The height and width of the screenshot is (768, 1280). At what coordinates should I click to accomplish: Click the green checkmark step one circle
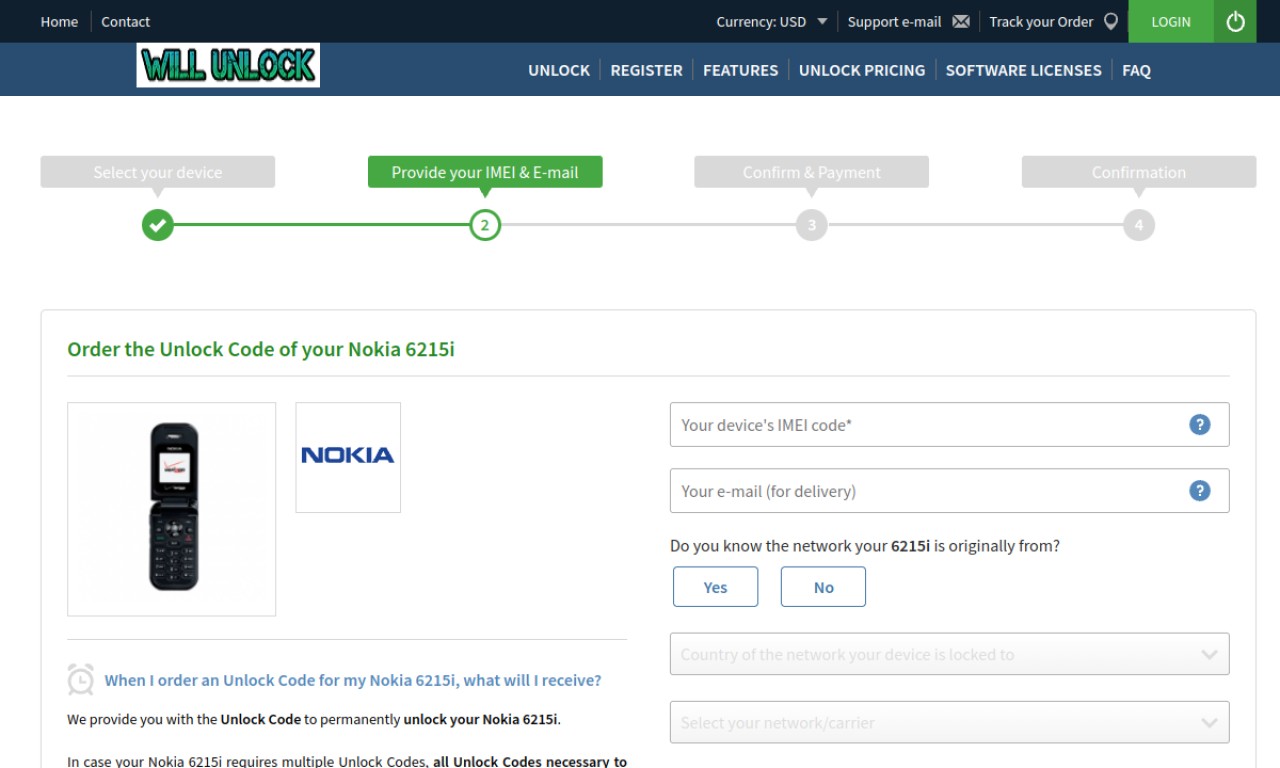point(158,225)
